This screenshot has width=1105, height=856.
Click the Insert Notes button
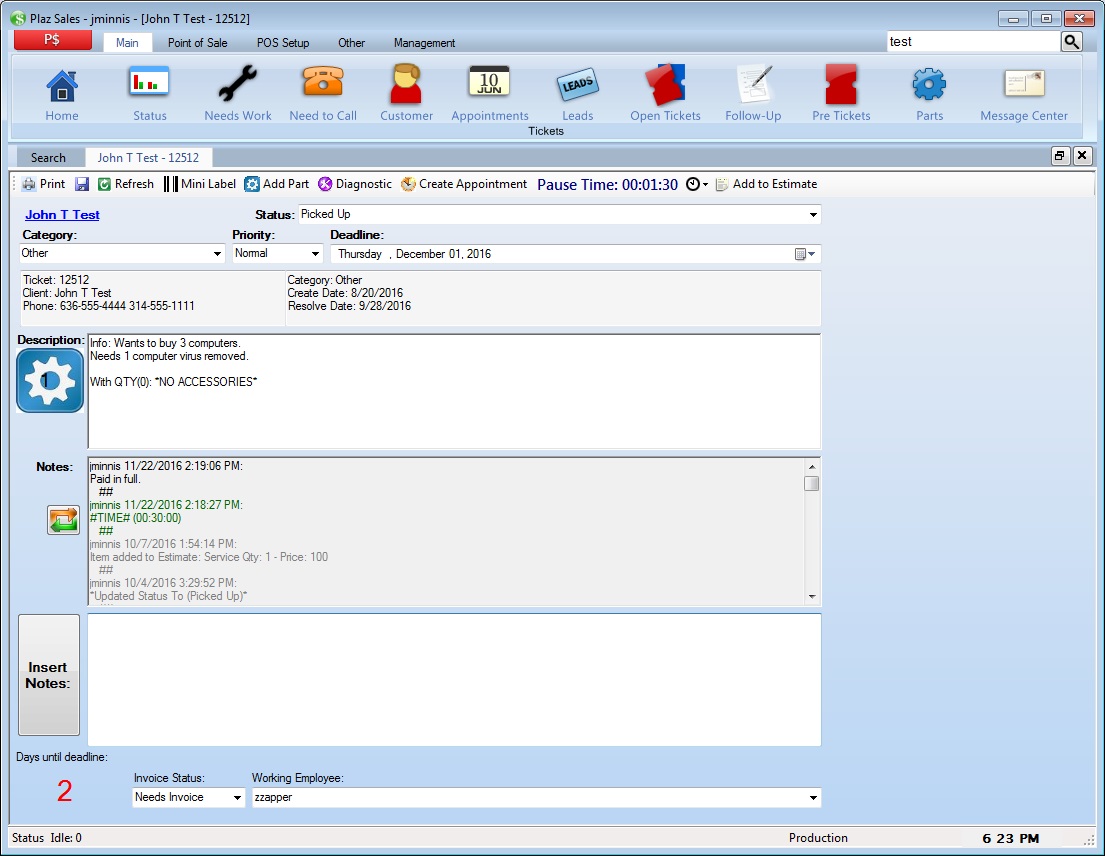[49, 675]
